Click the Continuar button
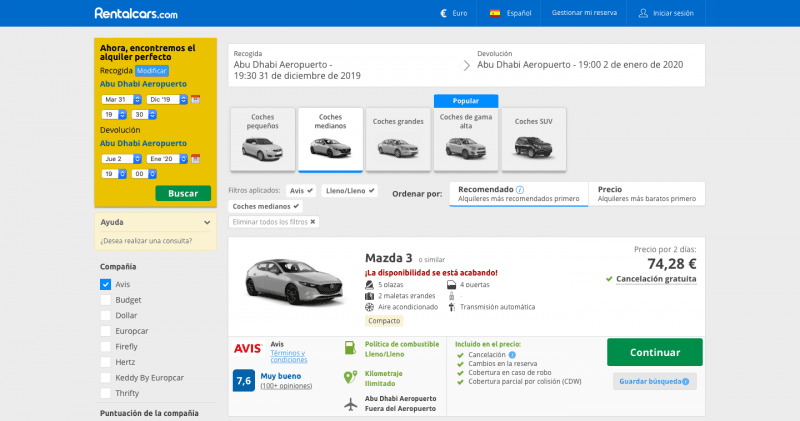Viewport: 800px width, 421px height. (655, 352)
